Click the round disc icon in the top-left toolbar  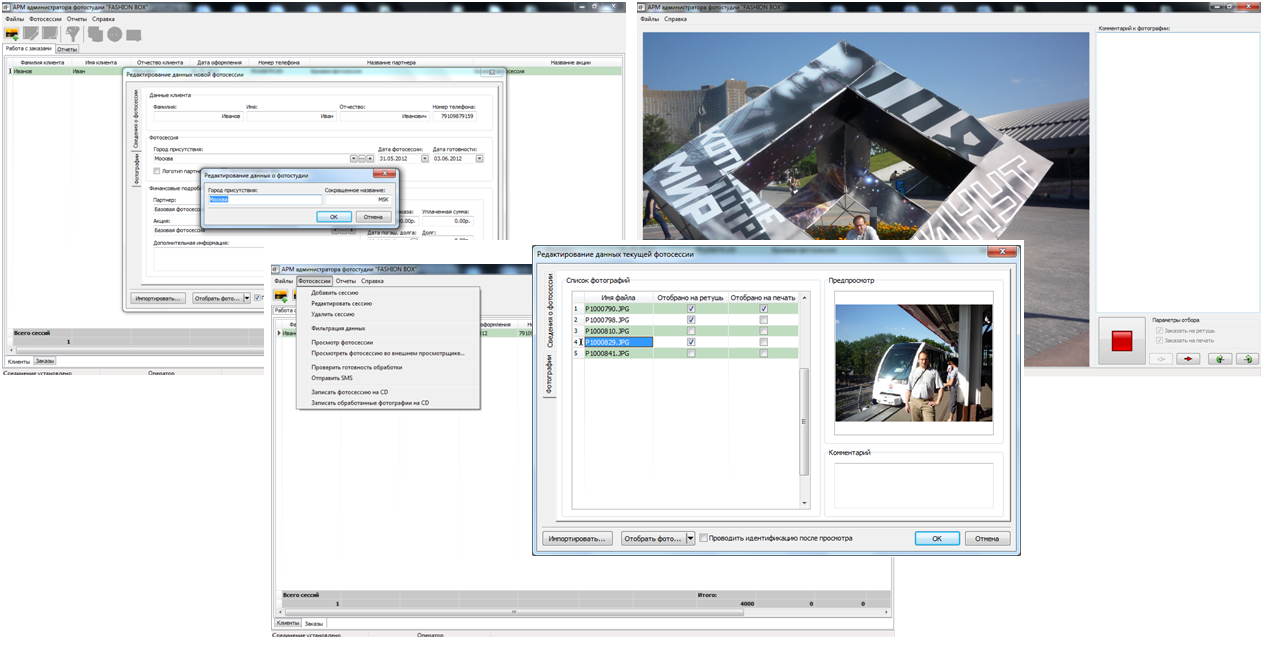[114, 33]
